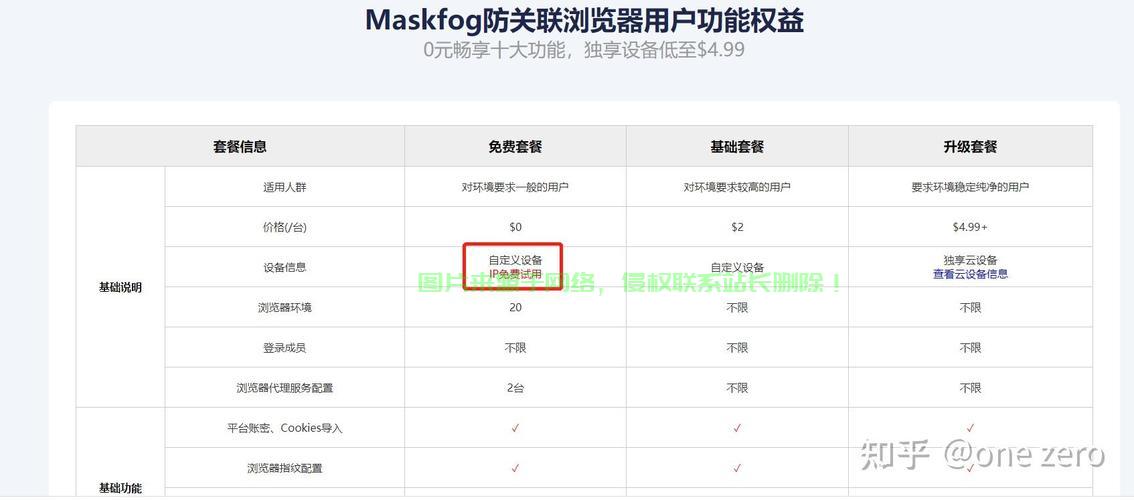
Task: Click the 独享云设备 cell text
Action: [x=970, y=260]
